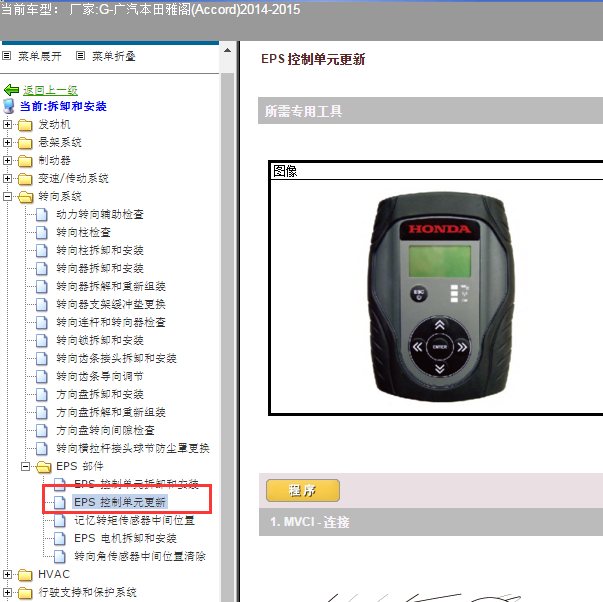Click the document icon beside 方向盘拆卸和安装

coord(42,395)
